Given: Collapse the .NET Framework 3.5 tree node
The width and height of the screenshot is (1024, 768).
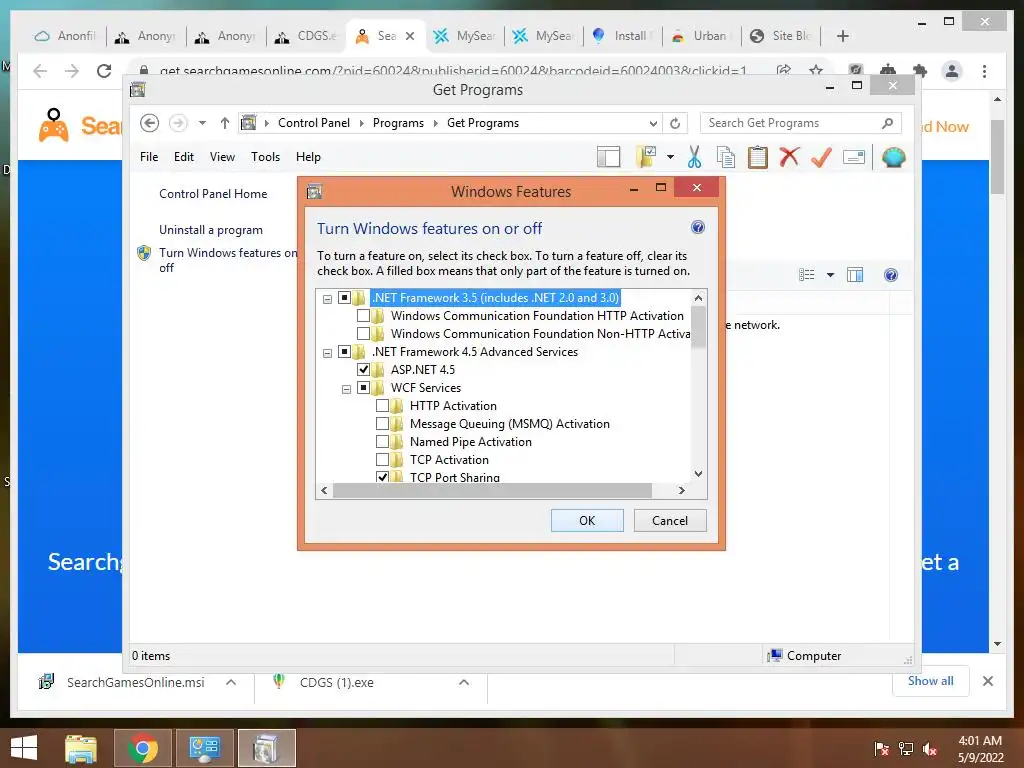Looking at the screenshot, I should tap(327, 299).
